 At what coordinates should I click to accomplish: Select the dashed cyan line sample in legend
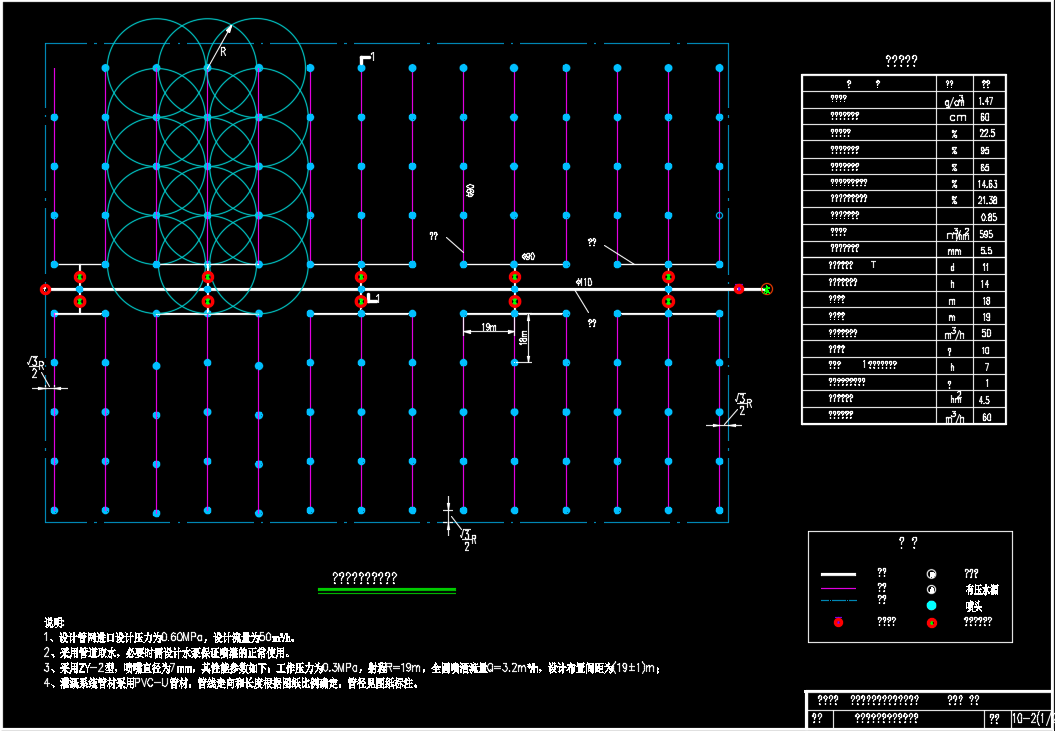pyautogui.click(x=838, y=602)
